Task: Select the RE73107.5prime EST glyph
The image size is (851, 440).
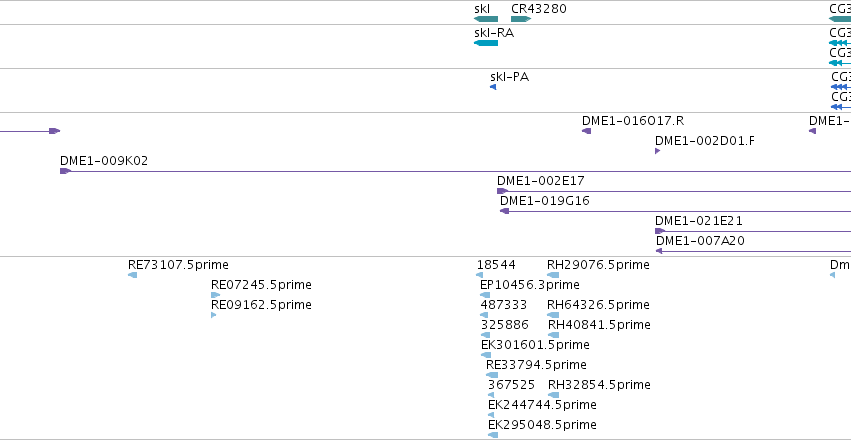Action: [132, 275]
